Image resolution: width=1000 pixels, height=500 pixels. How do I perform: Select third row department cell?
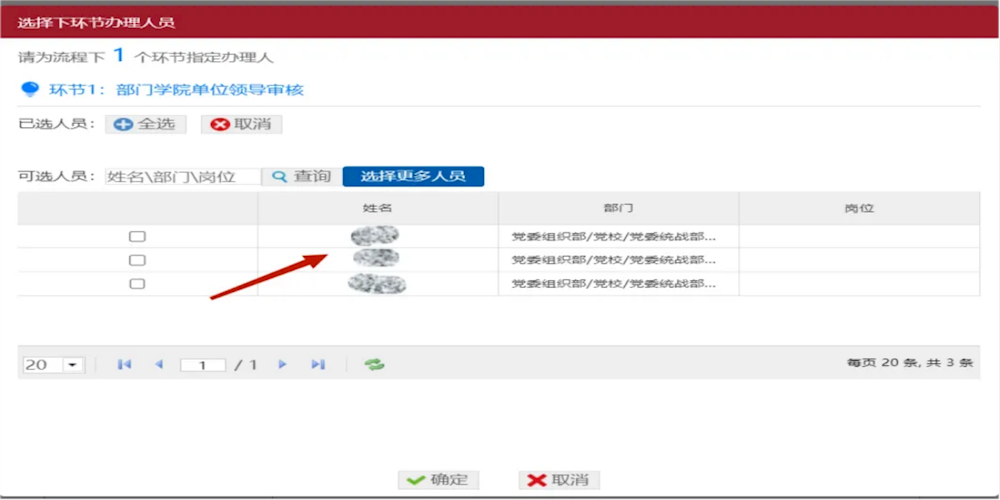pos(619,284)
